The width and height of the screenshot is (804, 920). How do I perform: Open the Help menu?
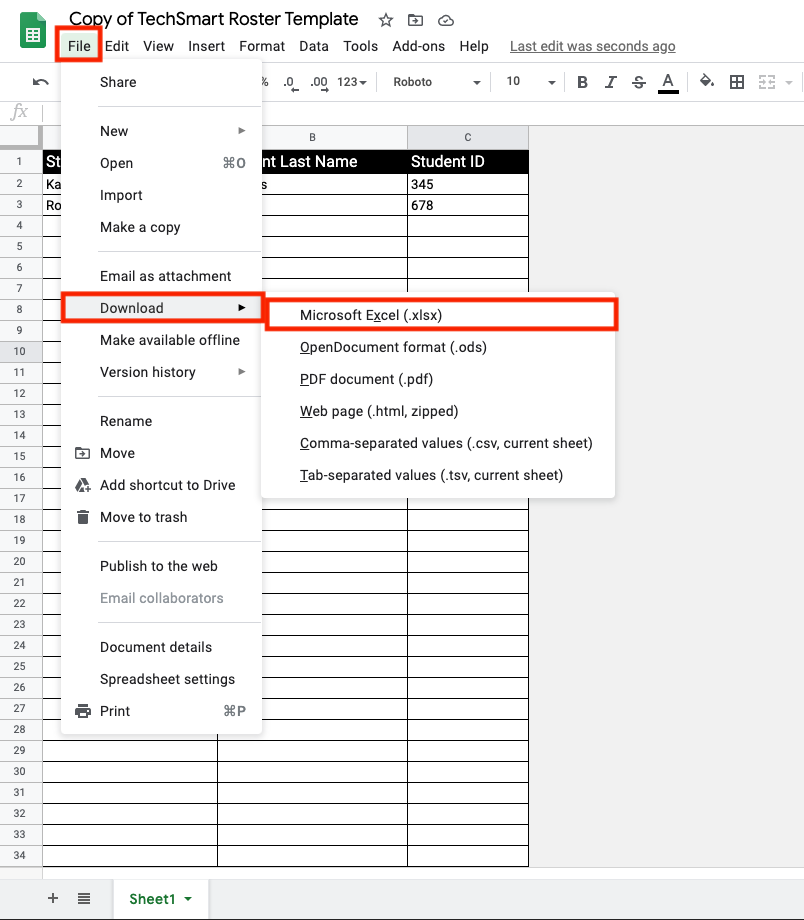[474, 46]
